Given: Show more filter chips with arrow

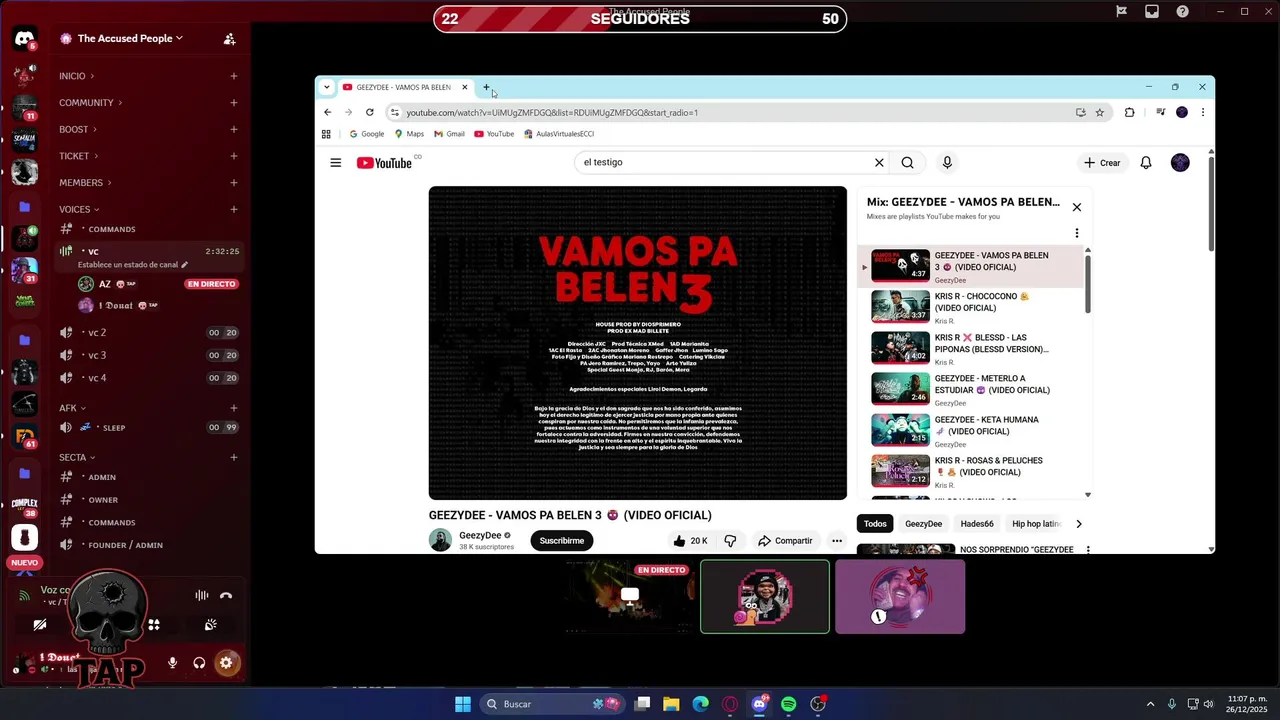Looking at the screenshot, I should 1078,524.
